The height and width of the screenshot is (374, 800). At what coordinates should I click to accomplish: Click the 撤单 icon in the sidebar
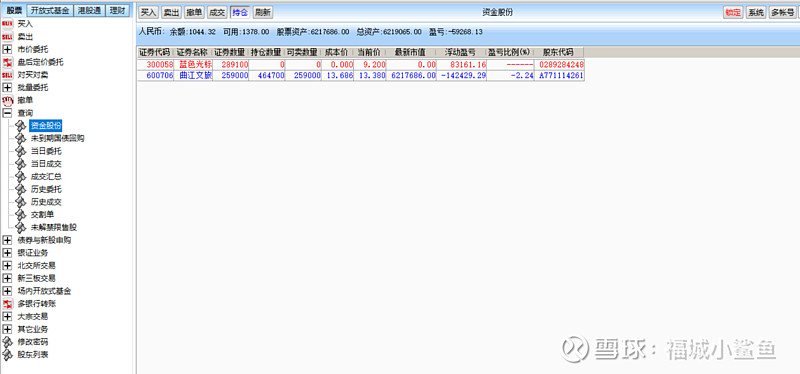coord(8,100)
